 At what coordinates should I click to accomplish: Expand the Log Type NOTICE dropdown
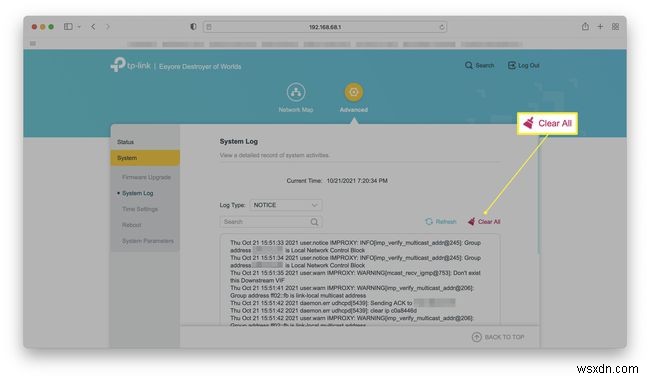pos(285,205)
